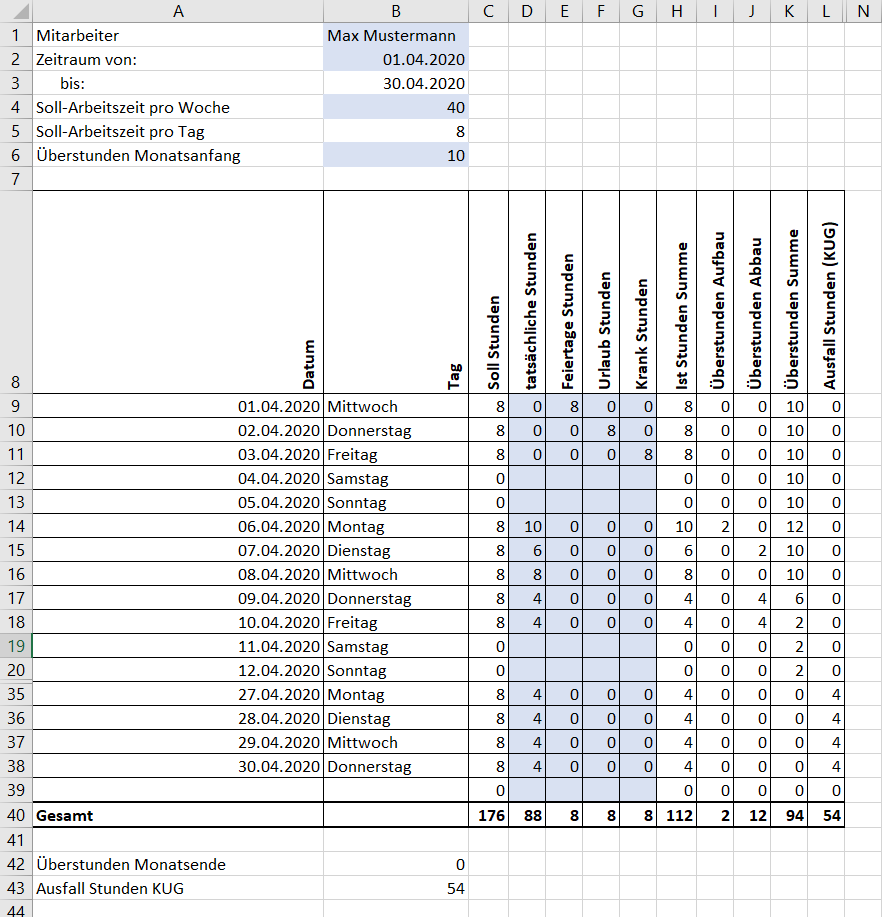
Task: Click the Gesamt label cell
Action: 178,815
